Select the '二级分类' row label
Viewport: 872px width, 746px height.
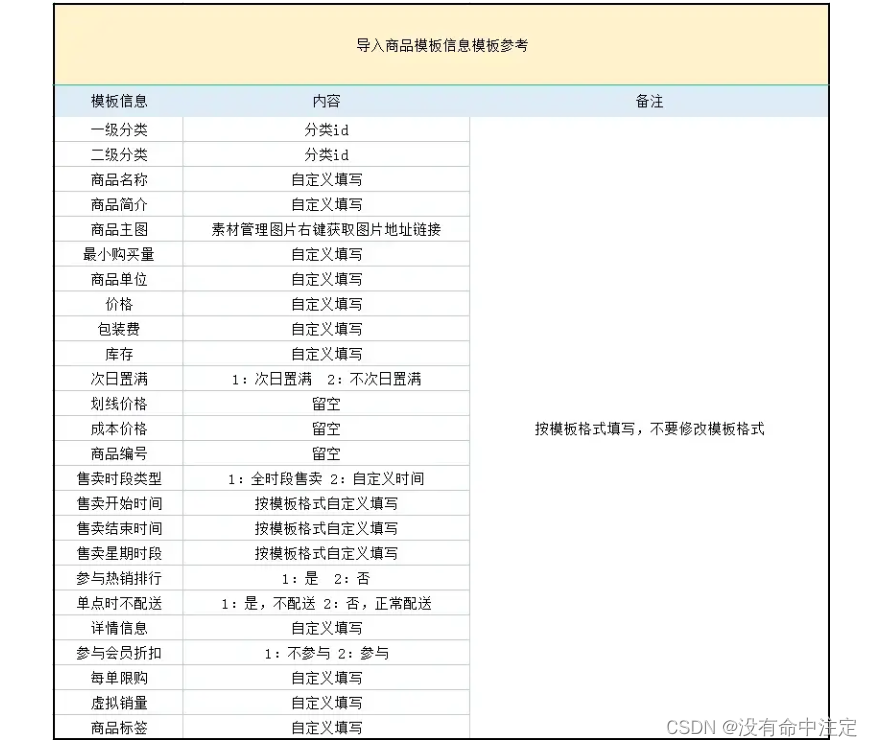(119, 155)
